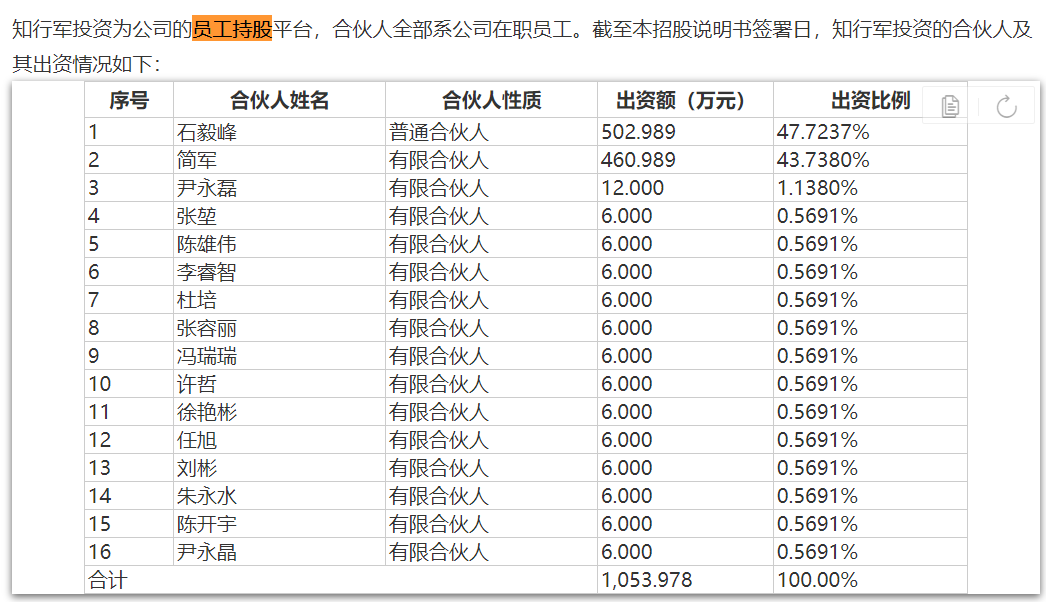Click the name cell 徐艳彬
The image size is (1046, 602).
click(280, 412)
